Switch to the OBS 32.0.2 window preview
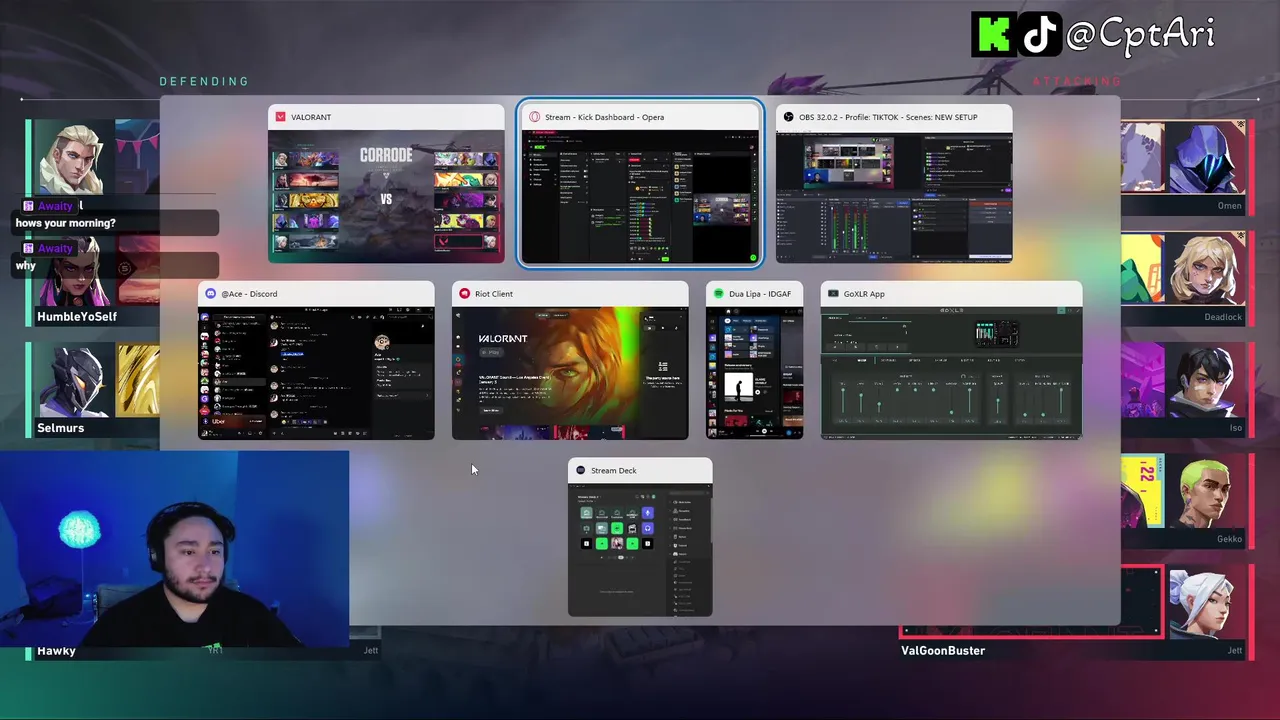Screen dimensions: 1280x720 [894, 184]
